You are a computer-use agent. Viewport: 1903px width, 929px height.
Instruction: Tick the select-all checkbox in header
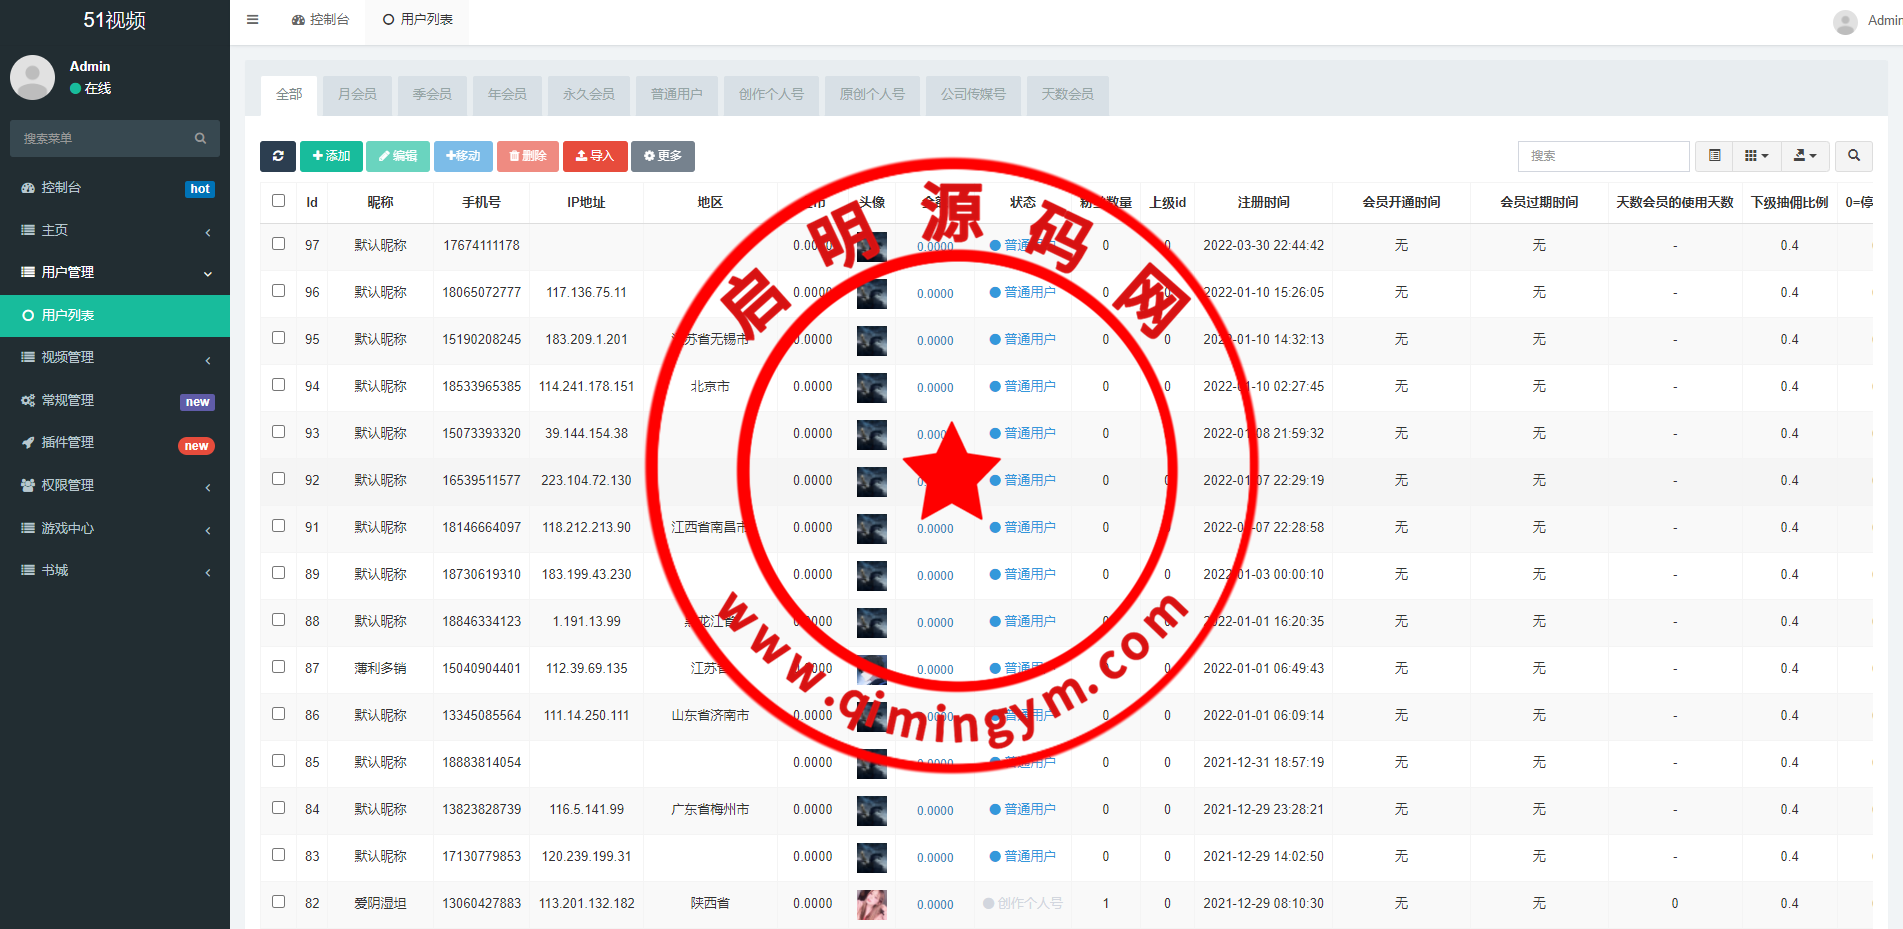(278, 201)
